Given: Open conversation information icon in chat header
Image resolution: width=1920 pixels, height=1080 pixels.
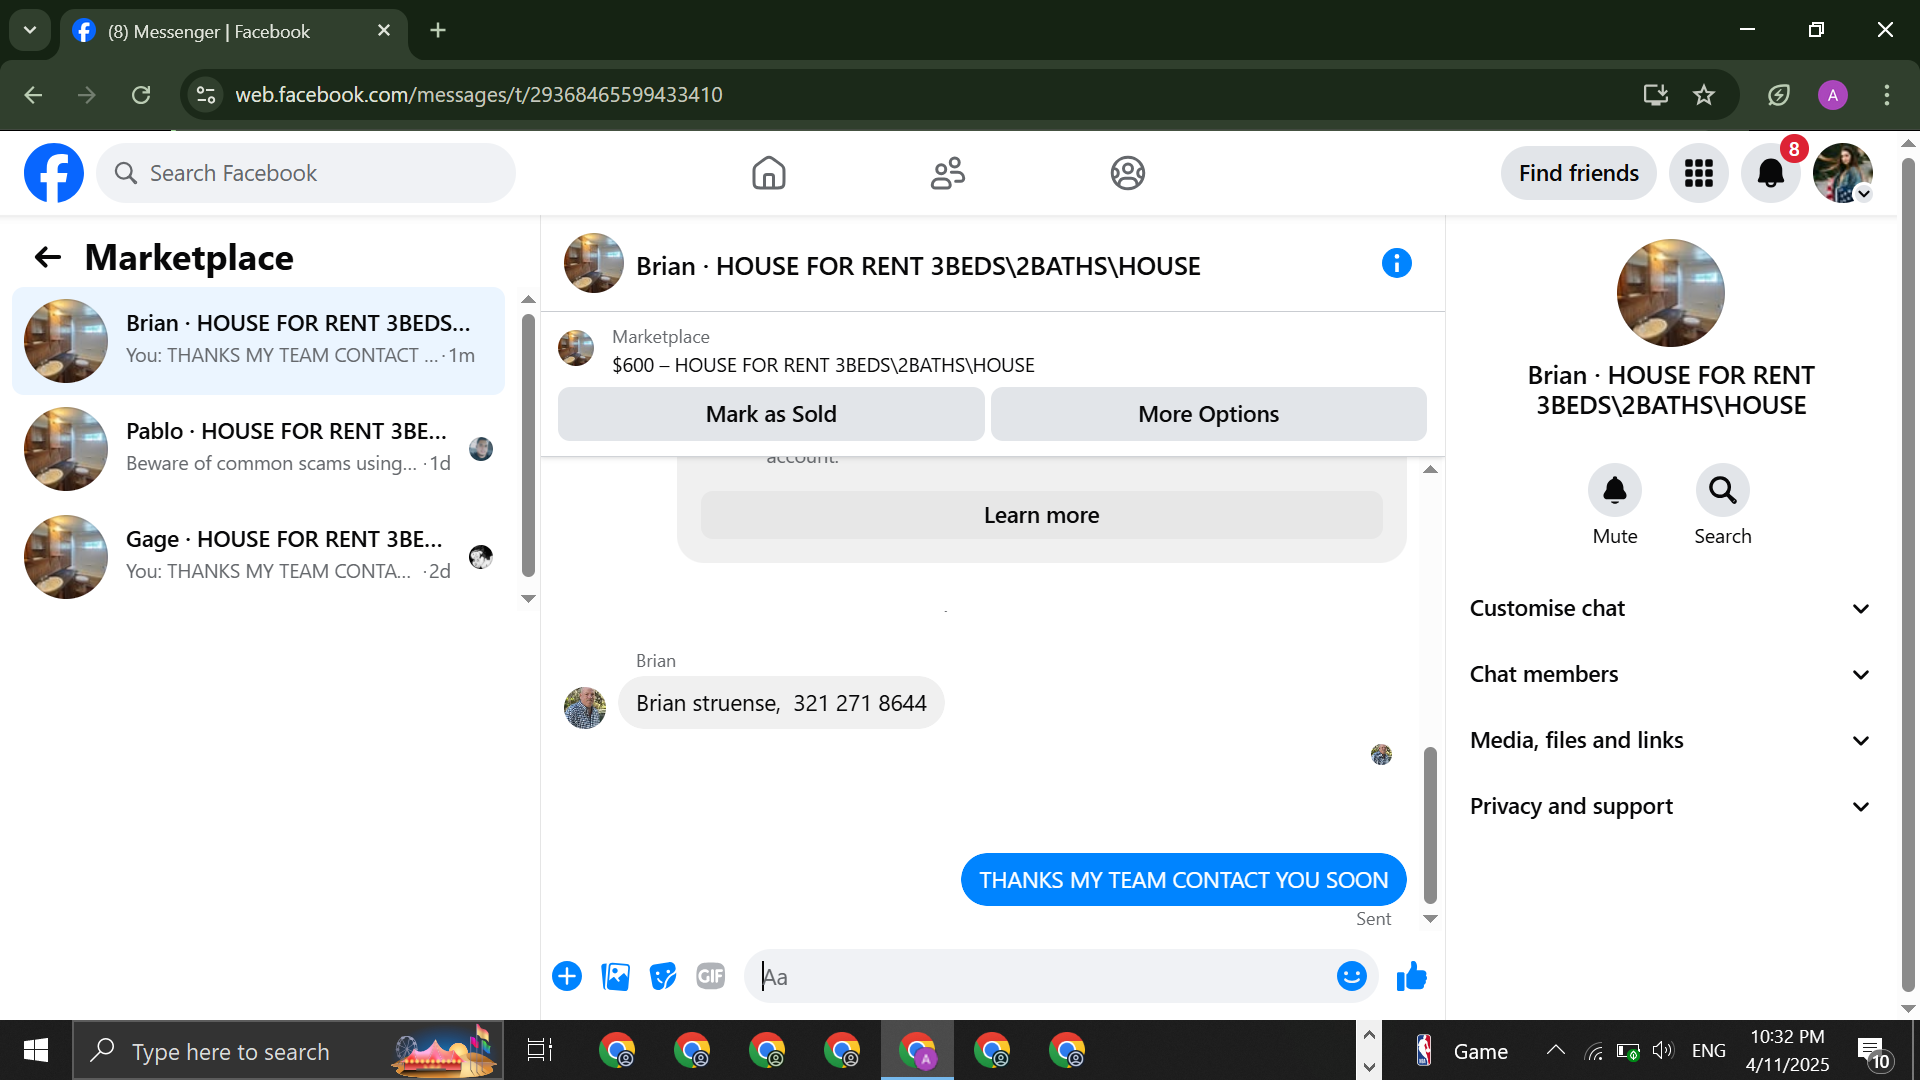Looking at the screenshot, I should (1397, 263).
